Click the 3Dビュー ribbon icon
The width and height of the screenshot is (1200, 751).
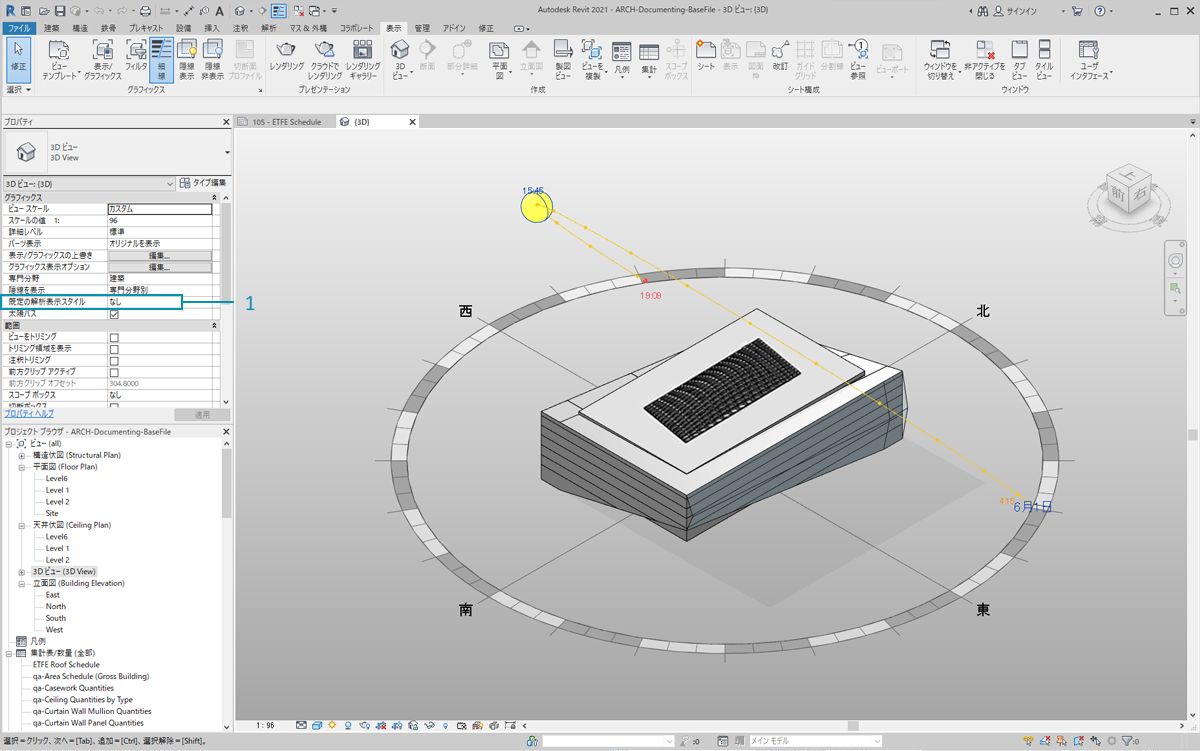400,59
